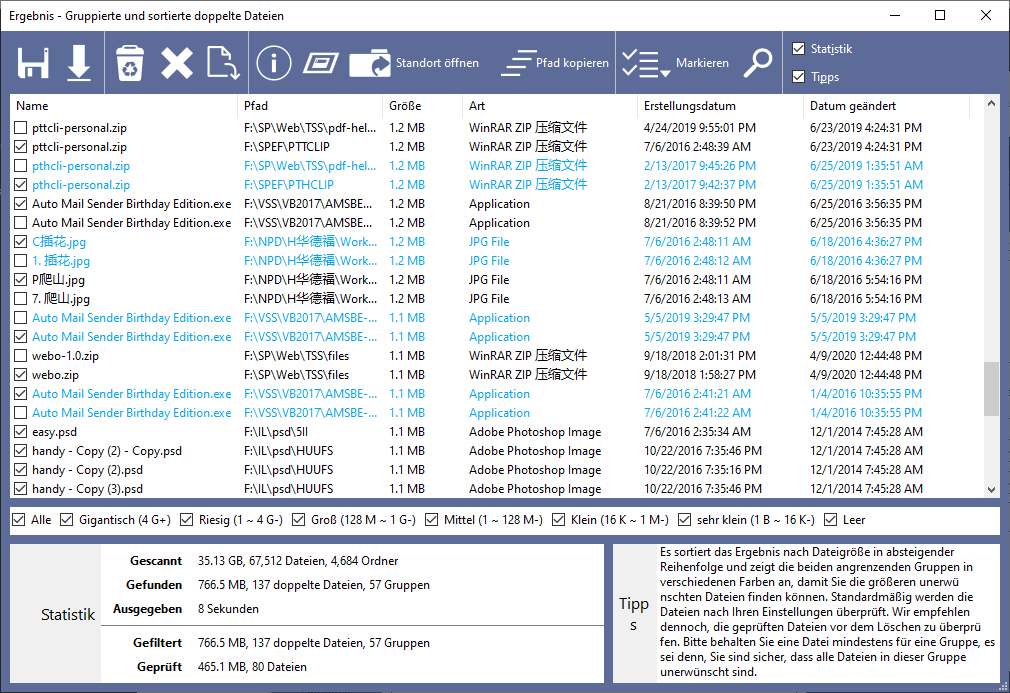
Task: Click the file list scrollbar down arrow
Action: point(991,489)
